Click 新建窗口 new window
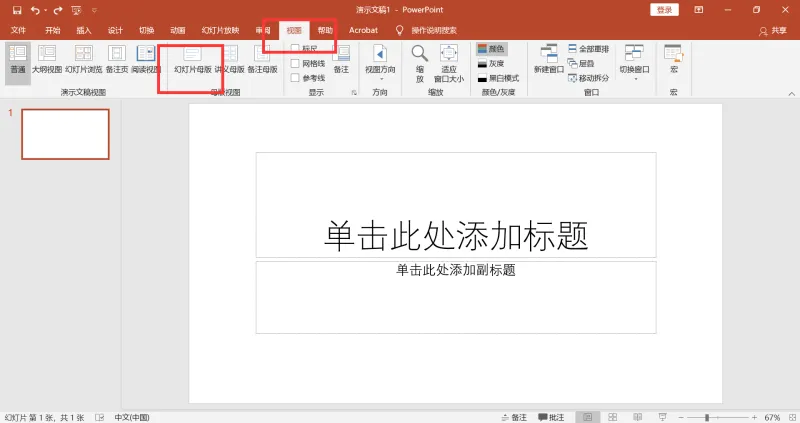800x423 pixels. tap(549, 60)
